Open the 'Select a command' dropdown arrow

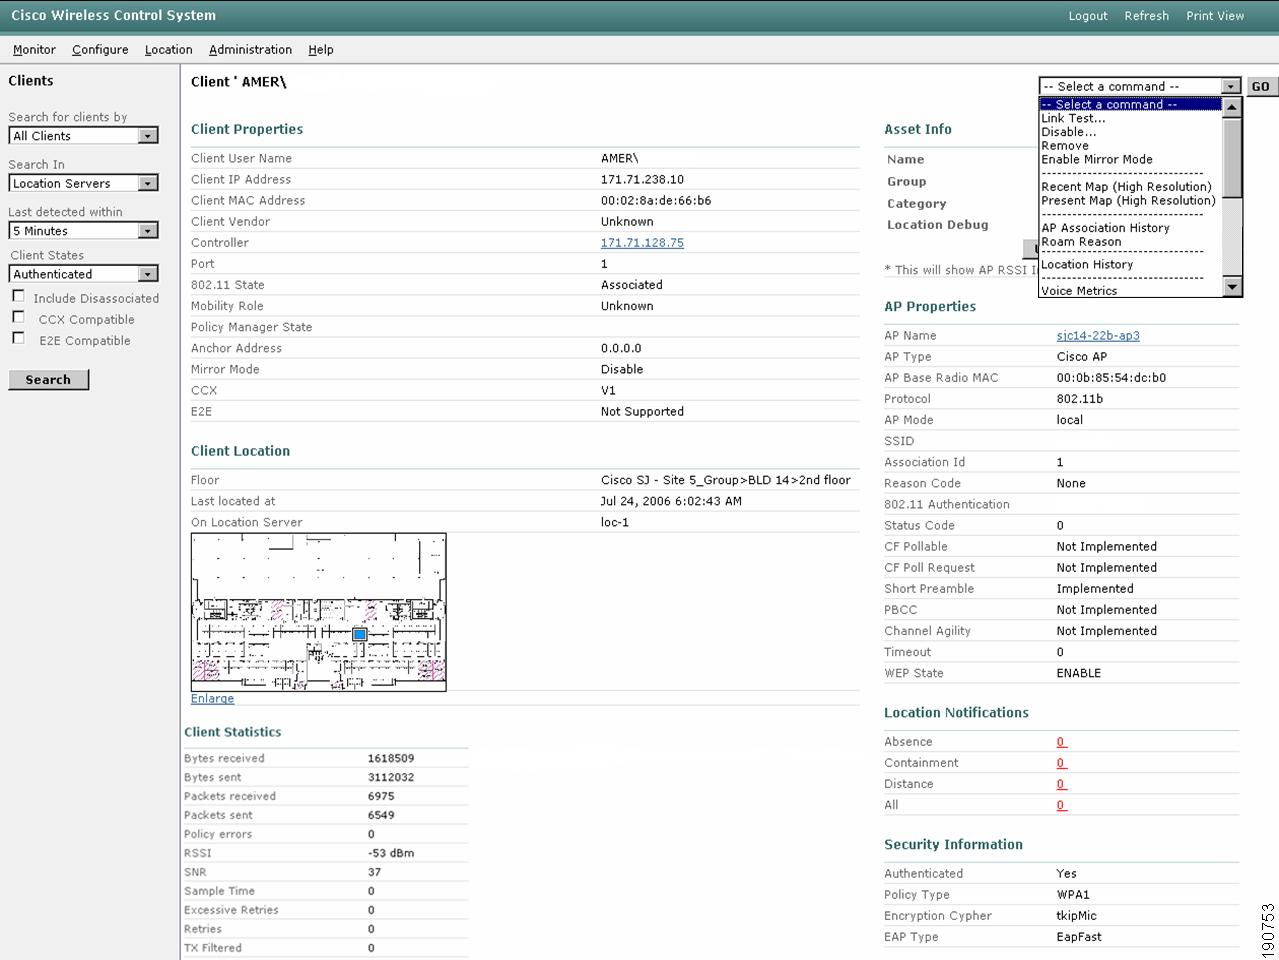click(1231, 87)
